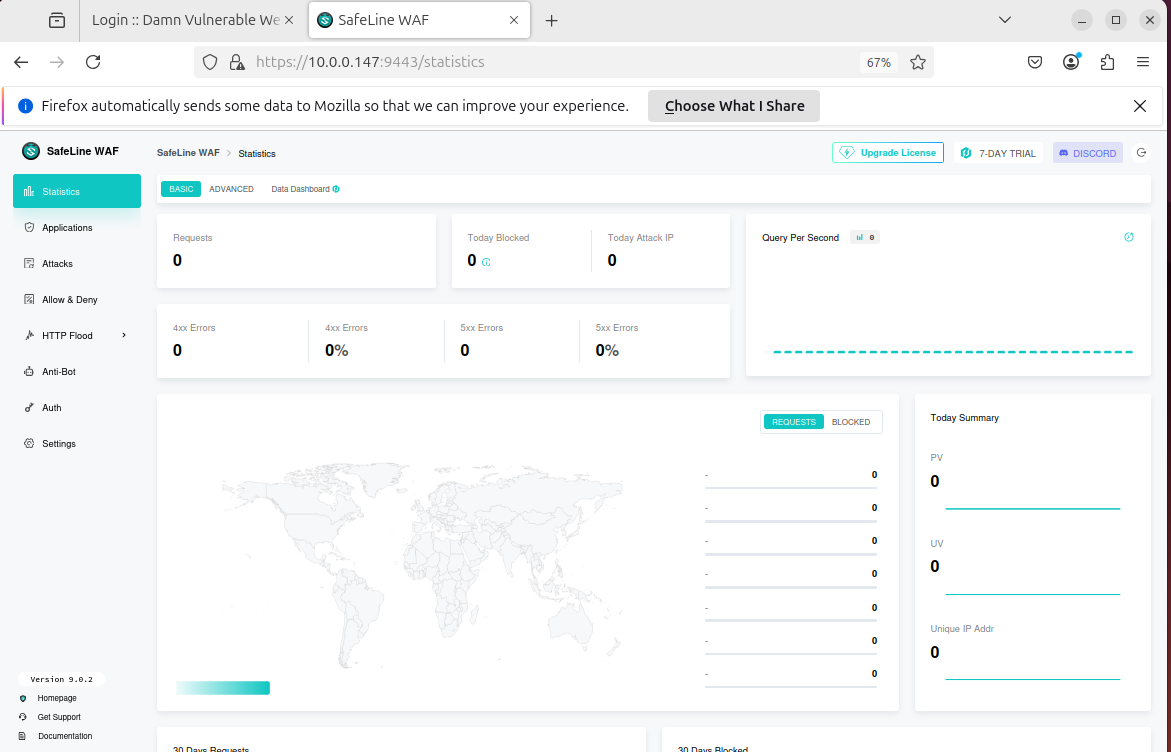This screenshot has height=752, width=1171.
Task: Open the Firefox View icon
Action: pyautogui.click(x=57, y=20)
